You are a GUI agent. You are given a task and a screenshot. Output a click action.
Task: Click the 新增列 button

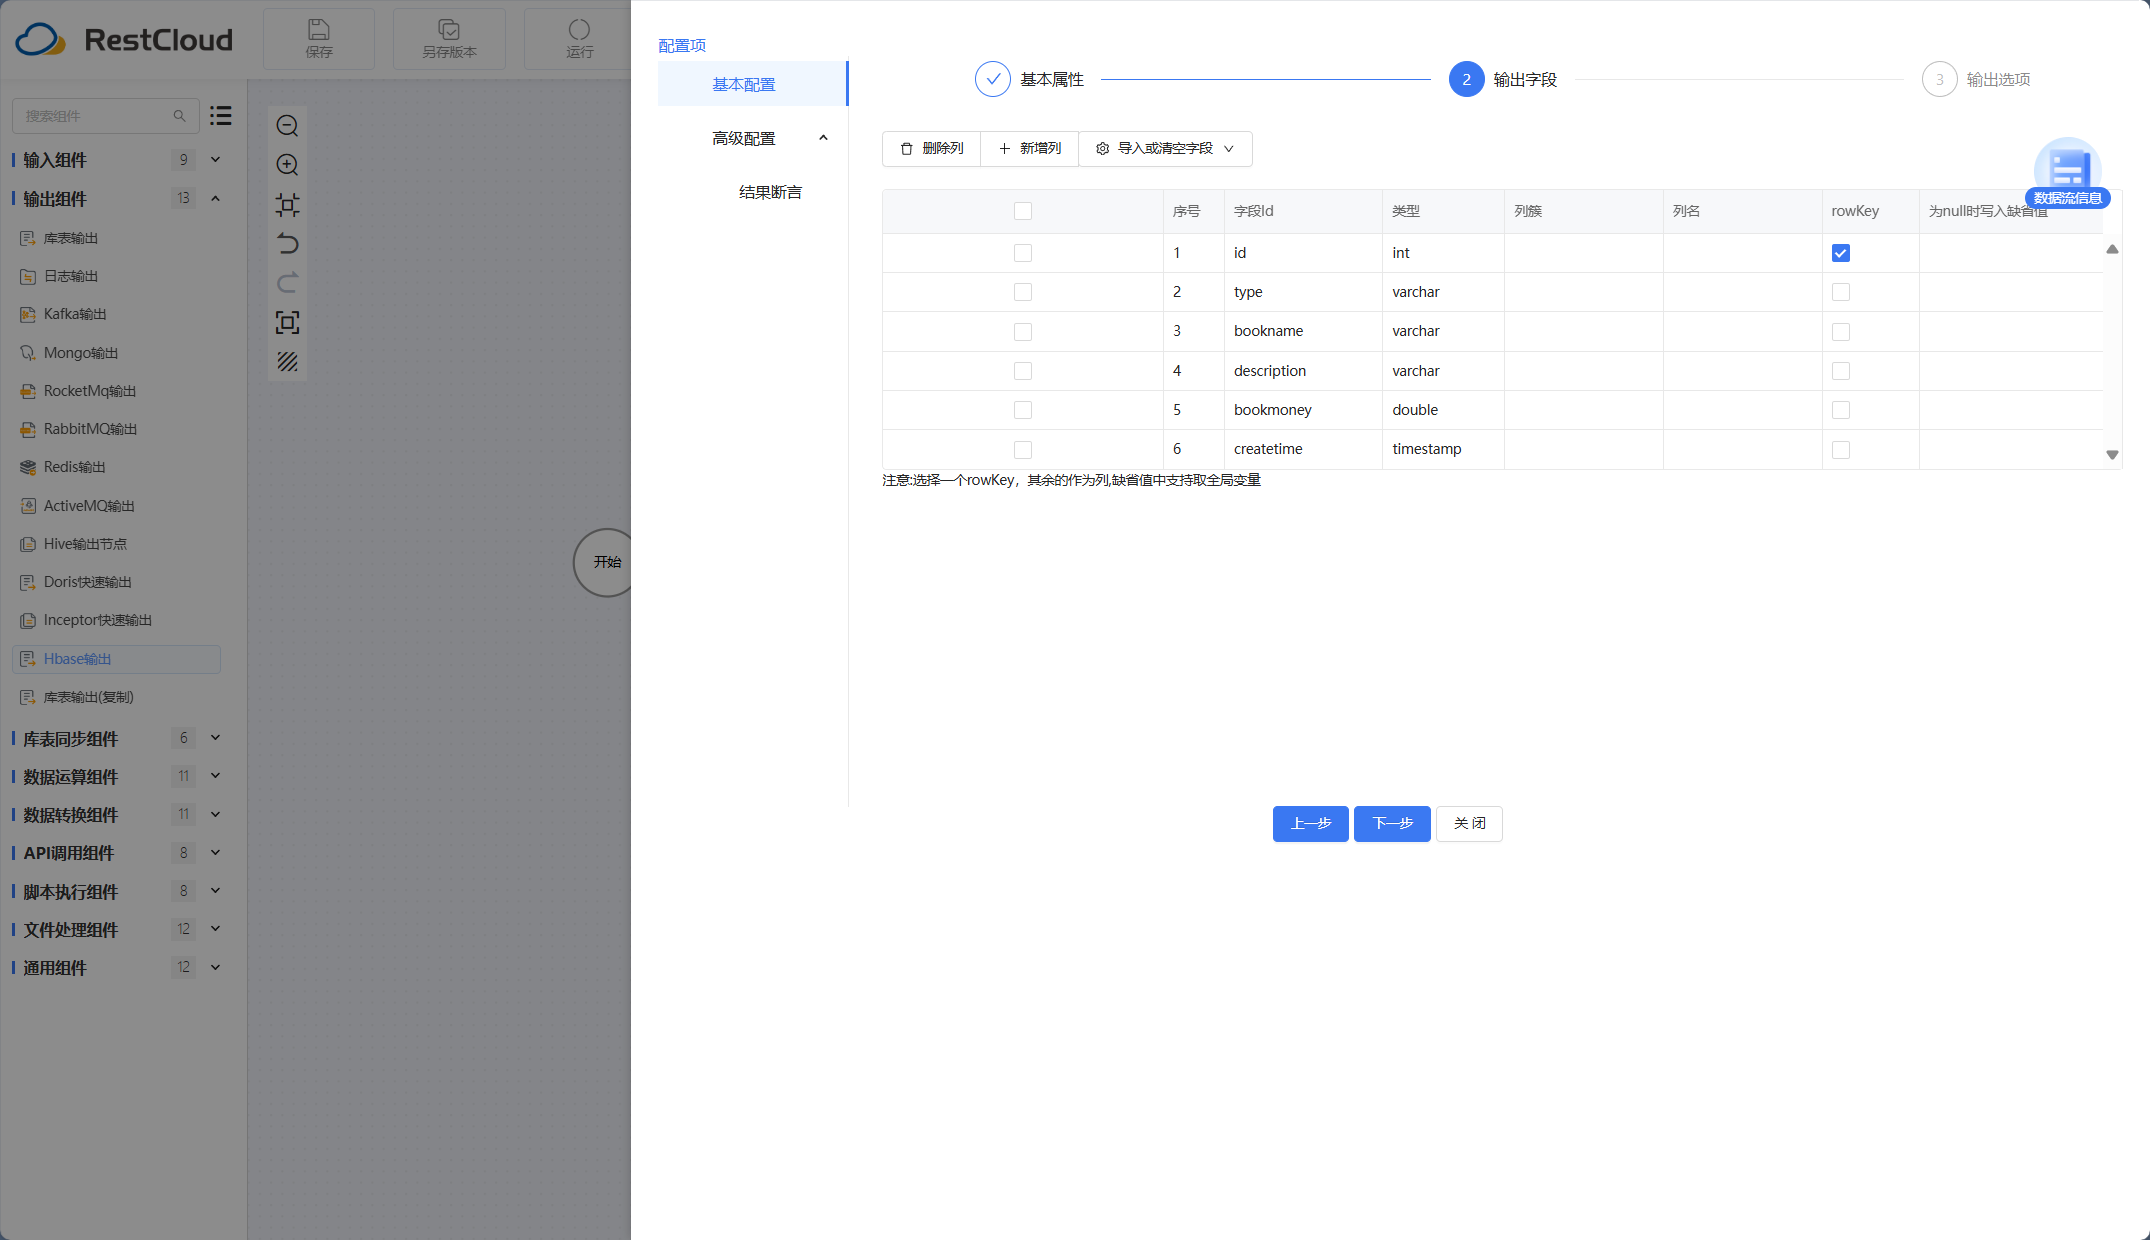pyautogui.click(x=1029, y=149)
